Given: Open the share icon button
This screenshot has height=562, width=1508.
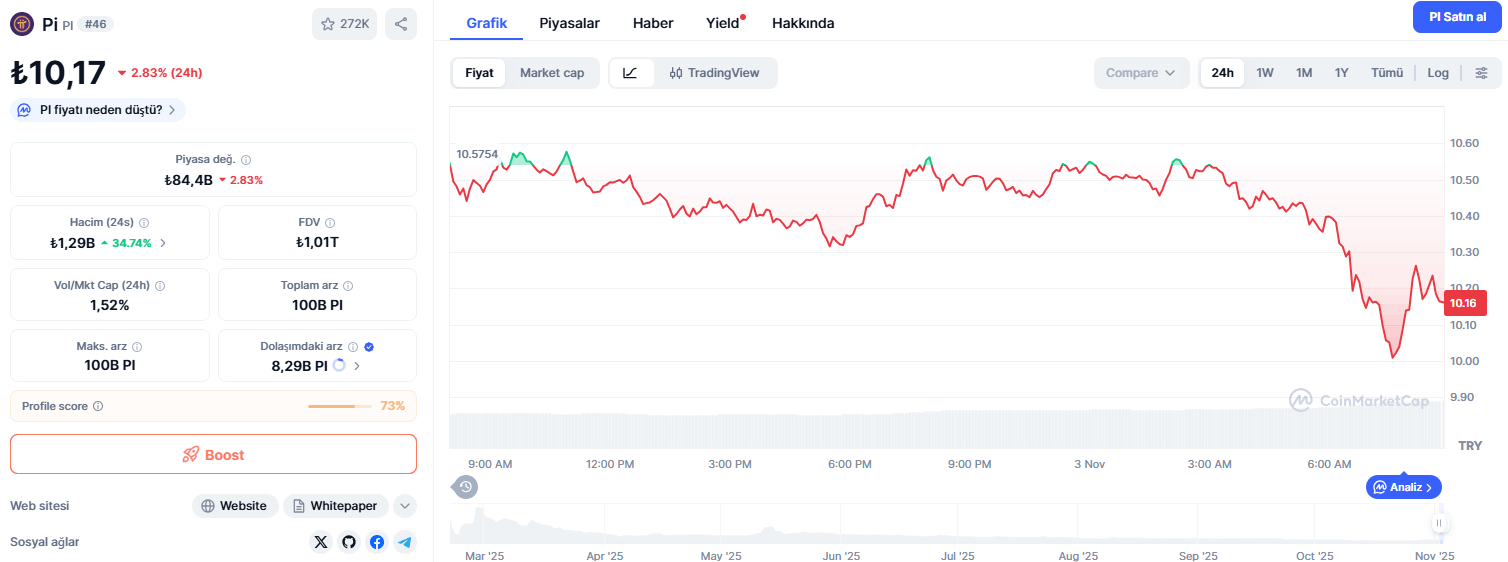Looking at the screenshot, I should point(401,24).
